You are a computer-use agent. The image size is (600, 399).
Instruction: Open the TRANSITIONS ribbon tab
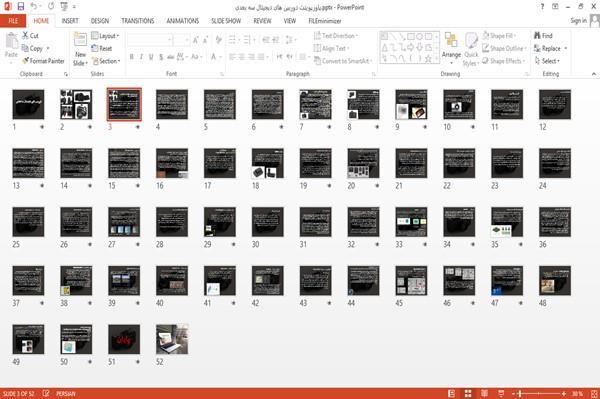point(137,21)
